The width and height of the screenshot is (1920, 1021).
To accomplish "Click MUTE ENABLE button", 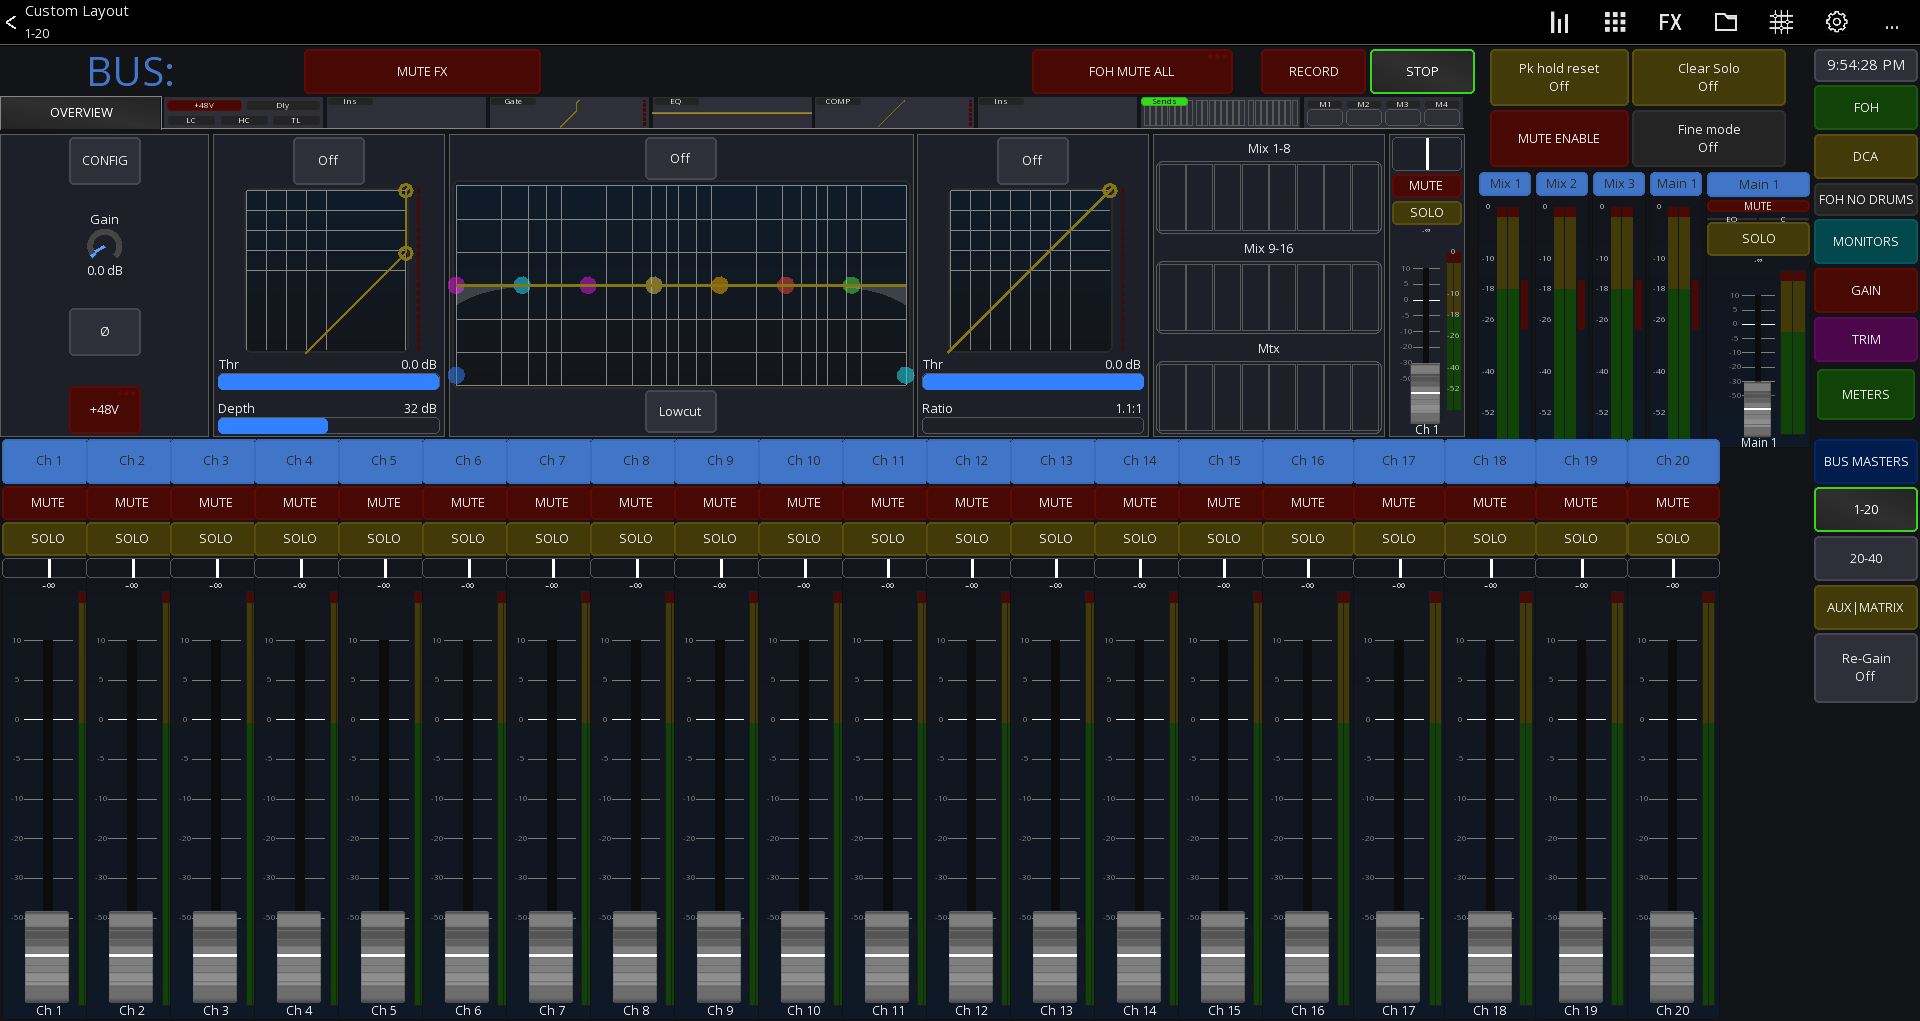I will 1559,138.
